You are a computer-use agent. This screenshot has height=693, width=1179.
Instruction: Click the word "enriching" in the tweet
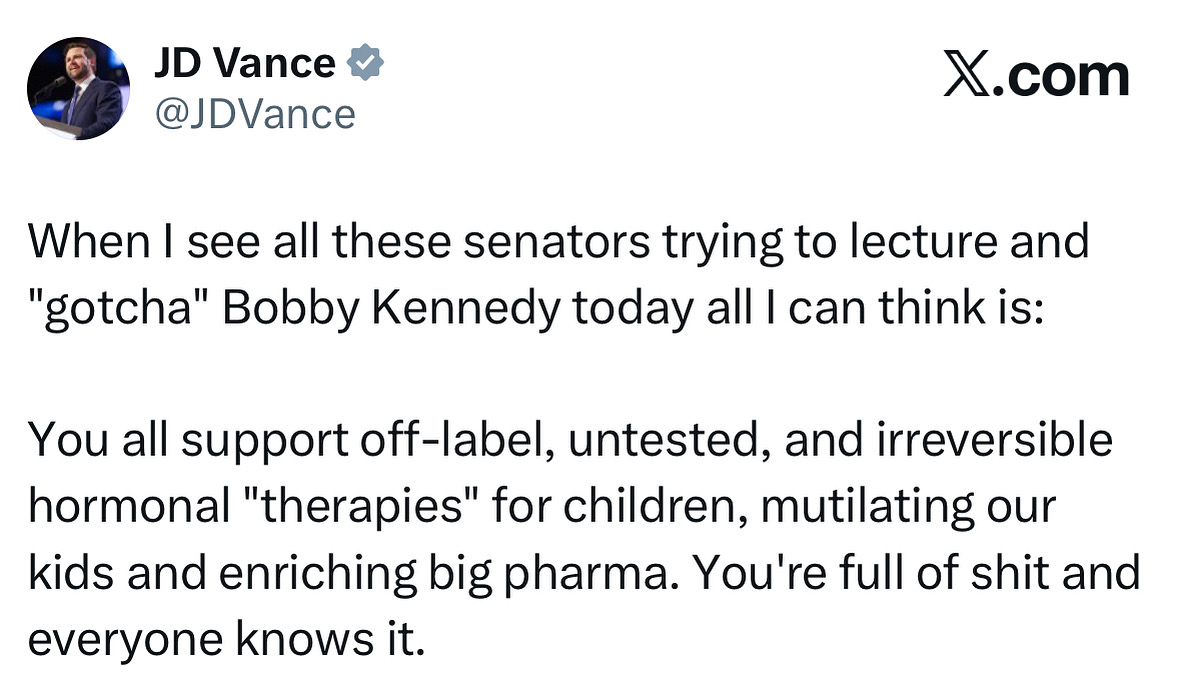[317, 573]
